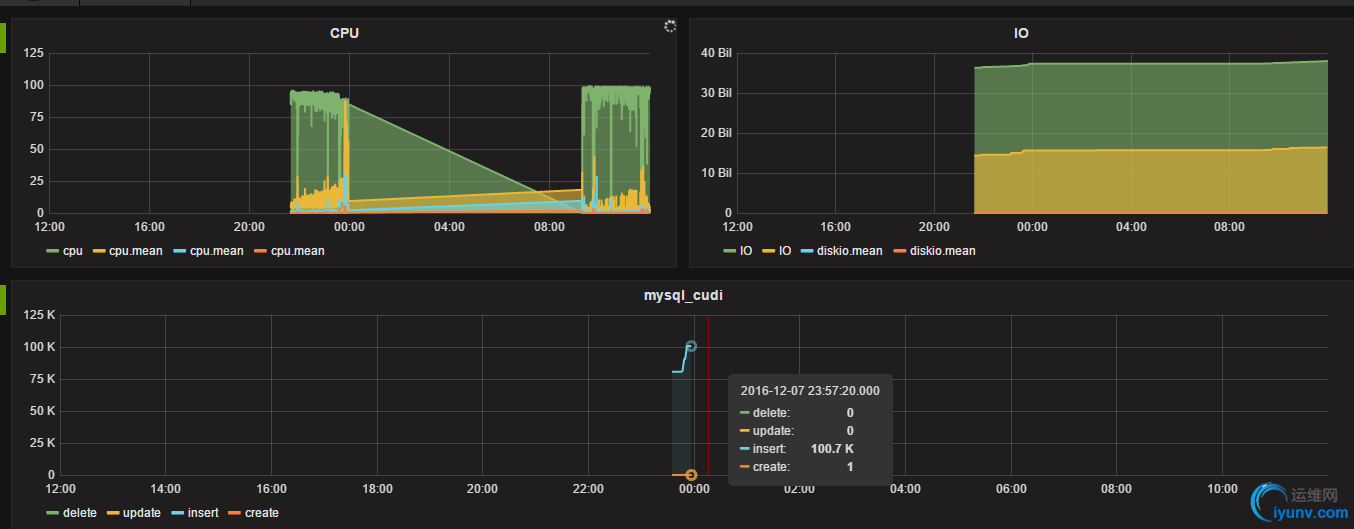Toggle the blue cpu.mean legend label
This screenshot has height=529, width=1354.
point(216,251)
